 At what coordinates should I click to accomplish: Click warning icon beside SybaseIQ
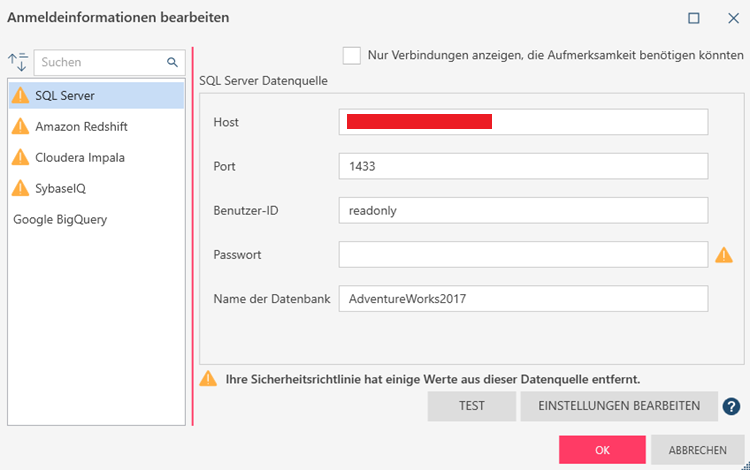[20, 188]
